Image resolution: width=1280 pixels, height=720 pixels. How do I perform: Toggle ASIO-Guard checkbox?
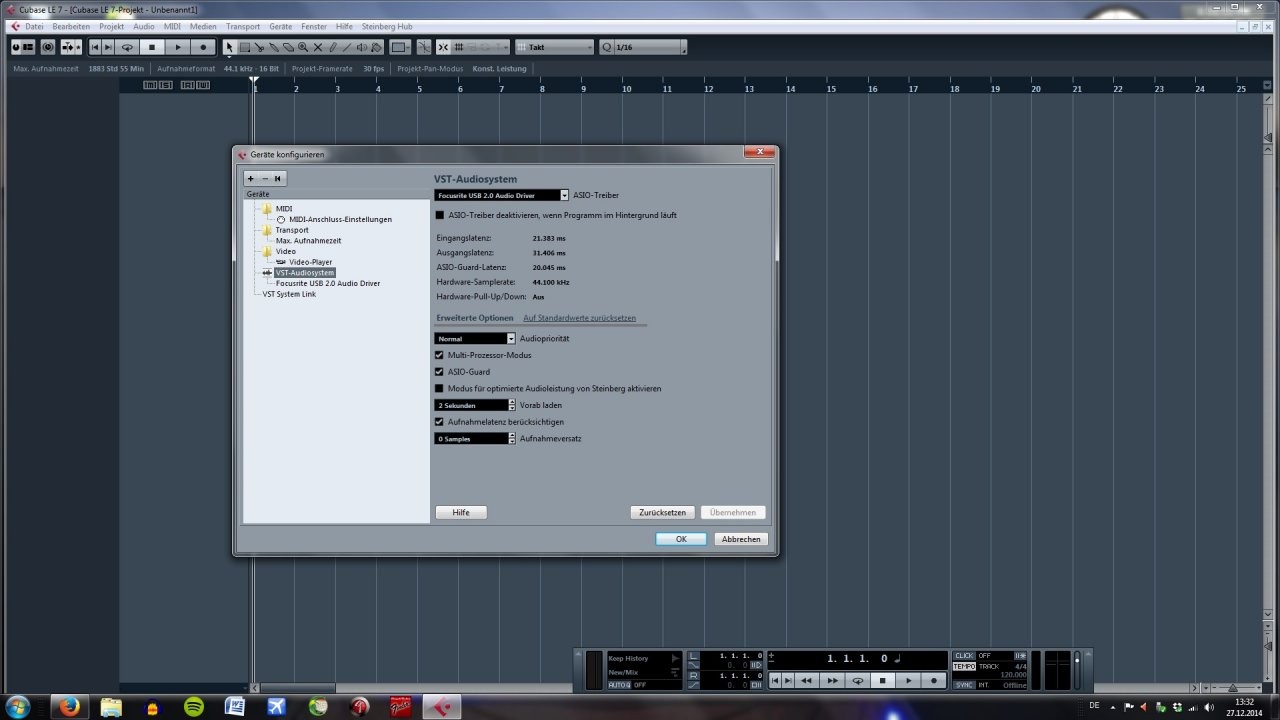(439, 371)
